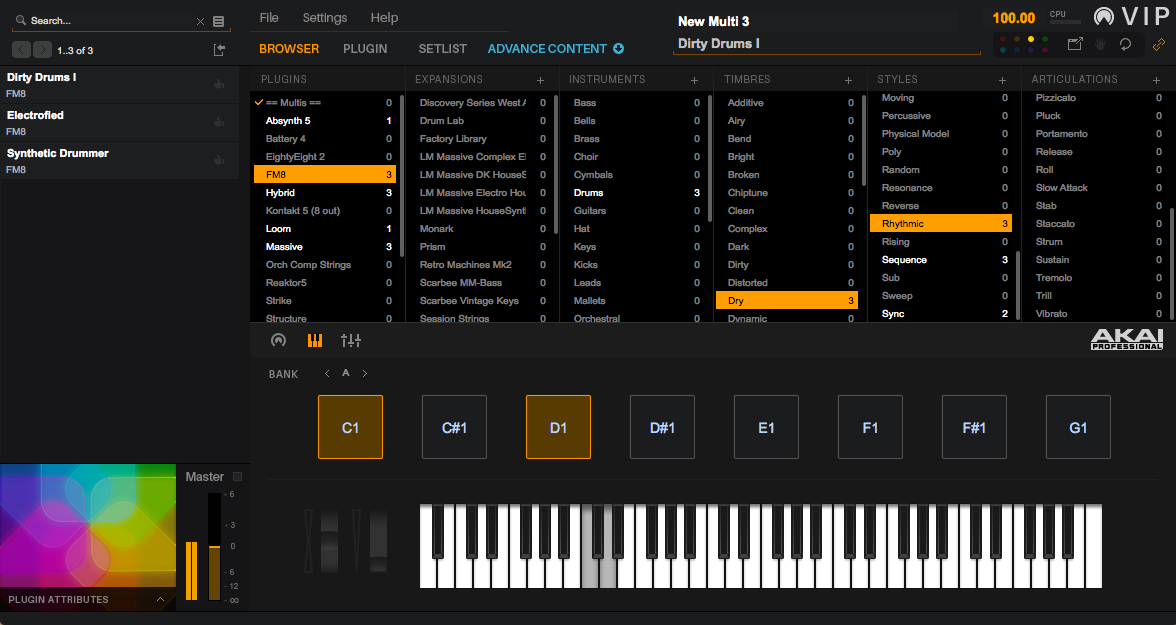Image resolution: width=1176 pixels, height=625 pixels.
Task: Select the green color dot
Action: point(1045,39)
